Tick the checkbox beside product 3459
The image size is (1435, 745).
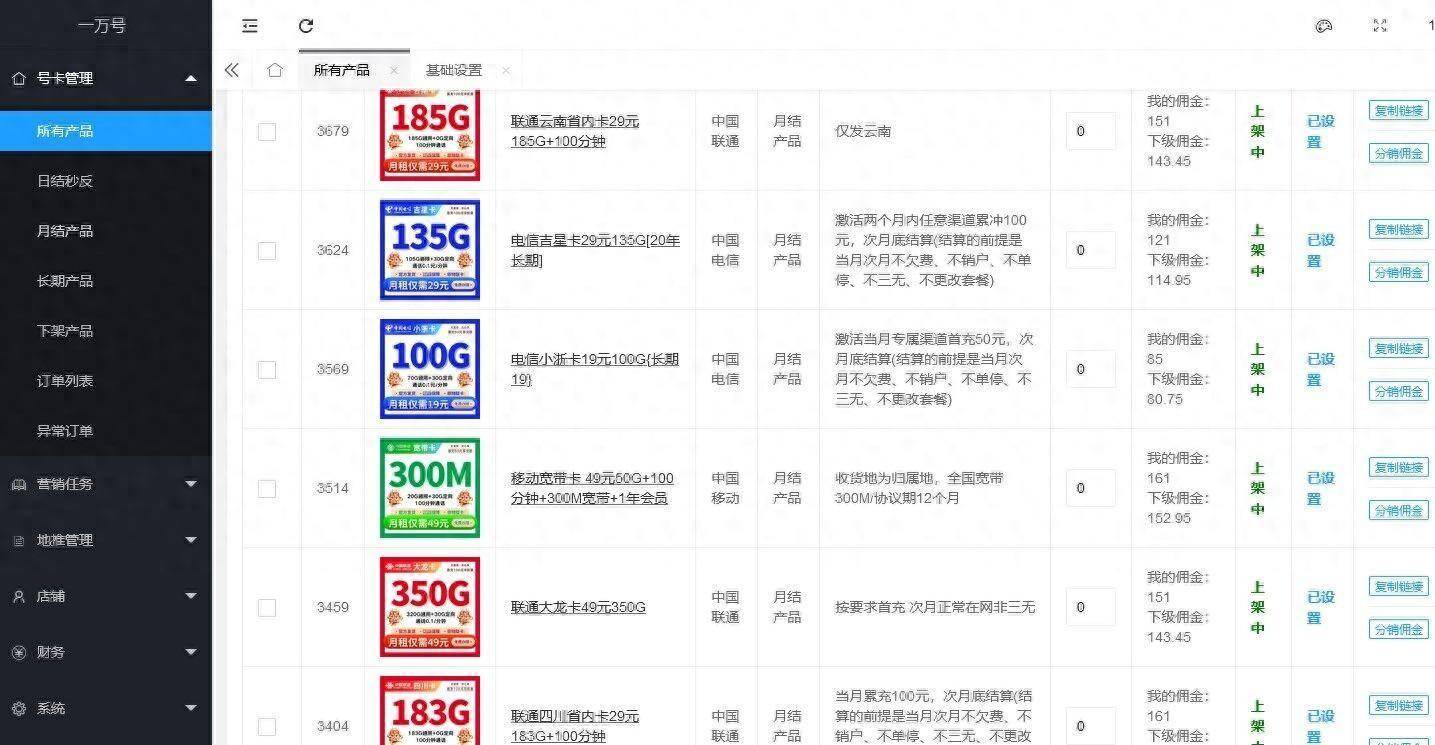266,607
